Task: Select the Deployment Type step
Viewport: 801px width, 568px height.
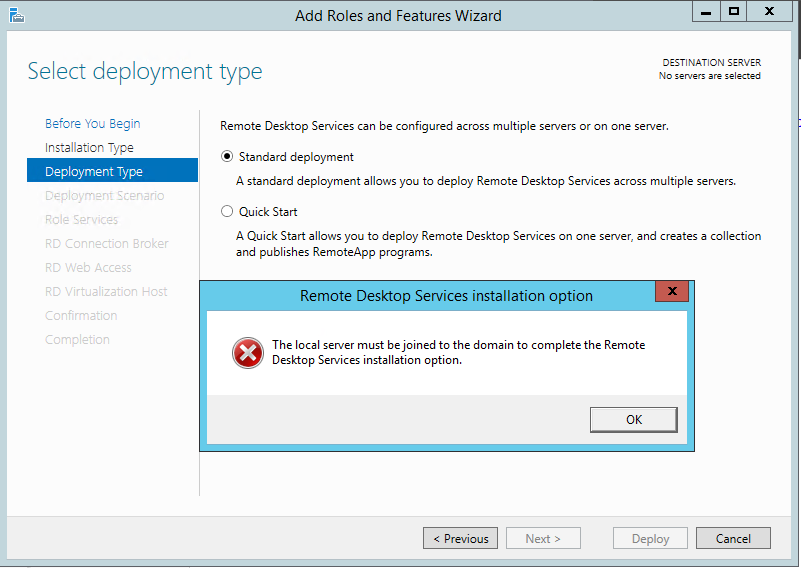Action: pos(112,170)
